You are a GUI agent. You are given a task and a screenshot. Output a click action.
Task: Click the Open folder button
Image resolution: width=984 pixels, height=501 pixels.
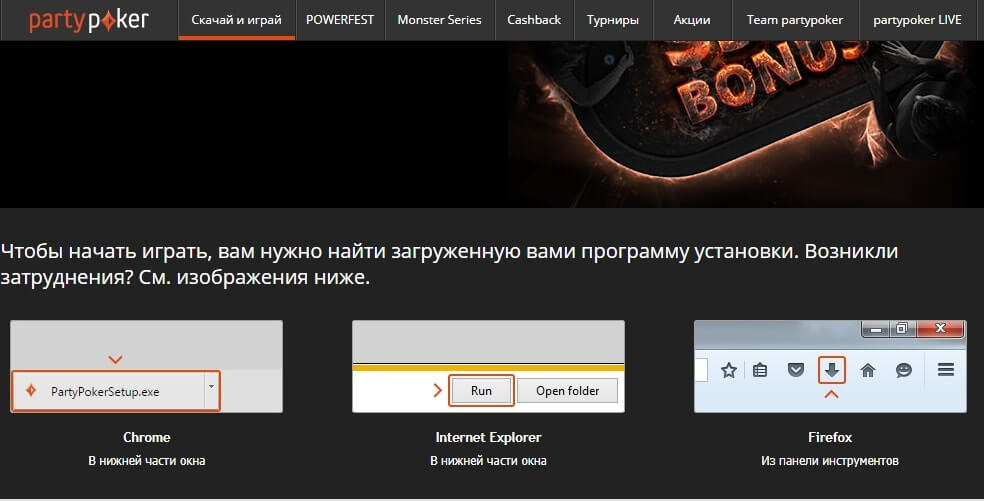[x=567, y=391]
